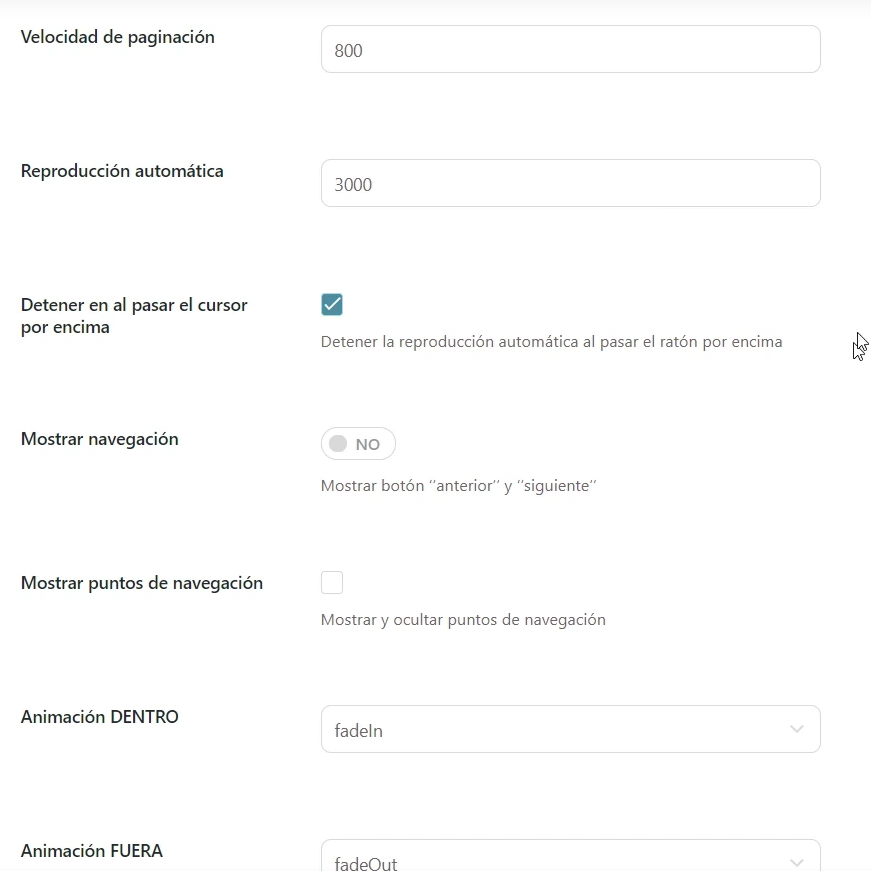Open the Animación FUERA fadeOut dropdown
This screenshot has height=871, width=871.
click(570, 856)
